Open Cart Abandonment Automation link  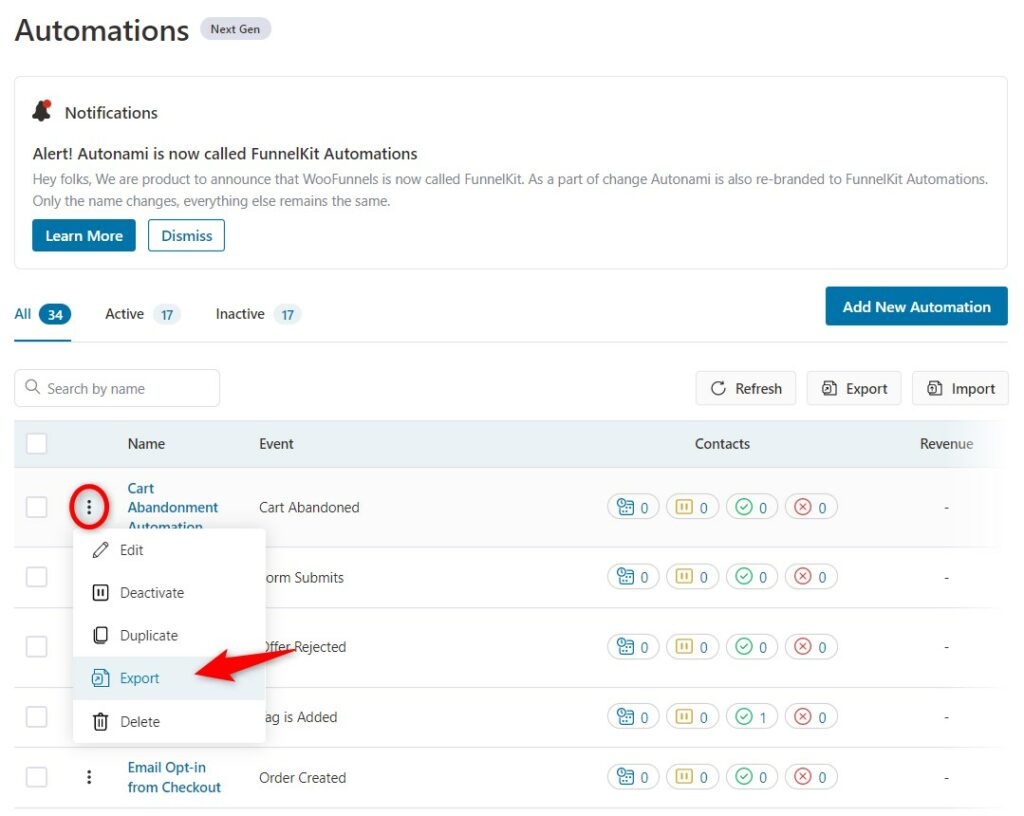point(172,507)
